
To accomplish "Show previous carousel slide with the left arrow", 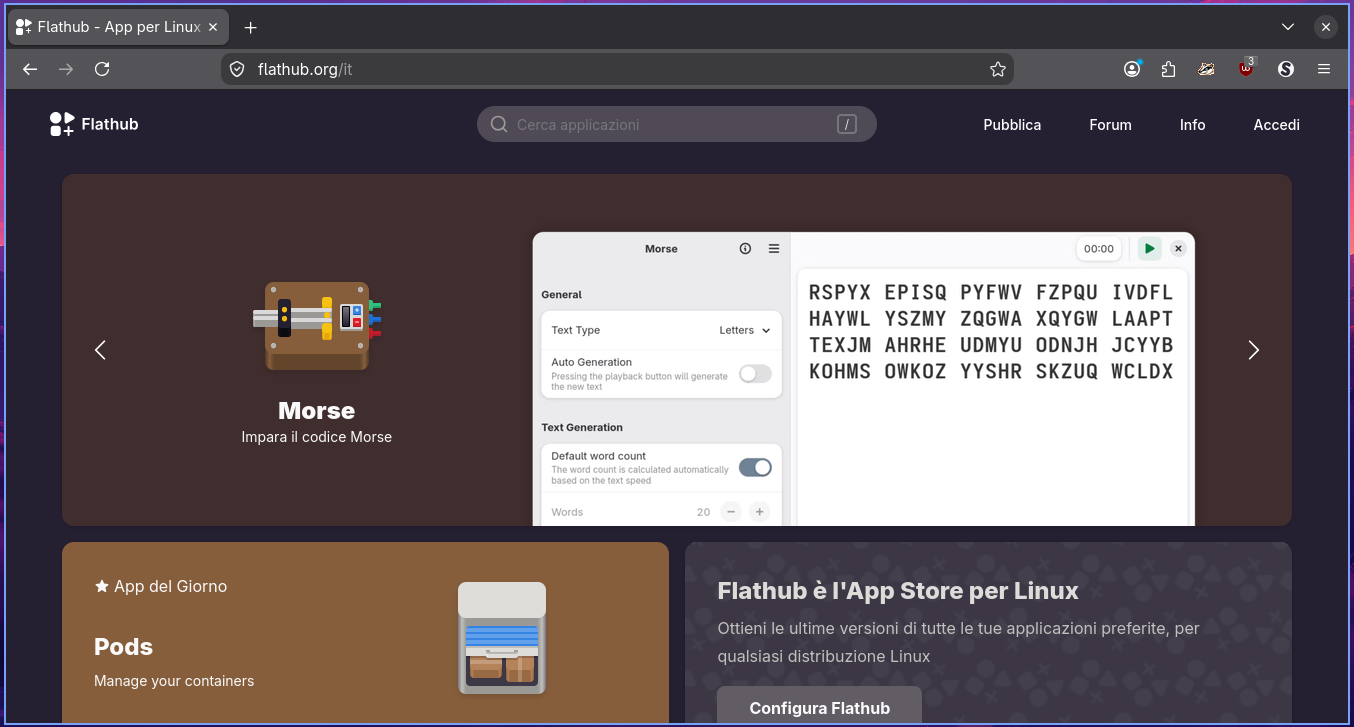I will pyautogui.click(x=100, y=350).
